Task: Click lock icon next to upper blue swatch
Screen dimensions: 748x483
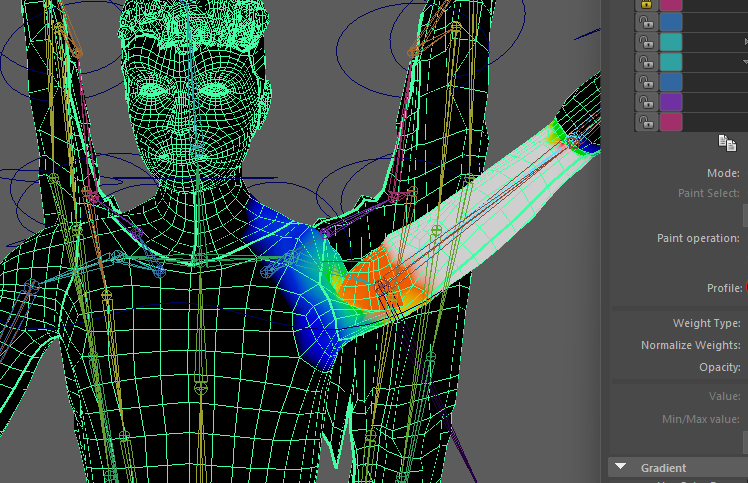Action: (646, 22)
